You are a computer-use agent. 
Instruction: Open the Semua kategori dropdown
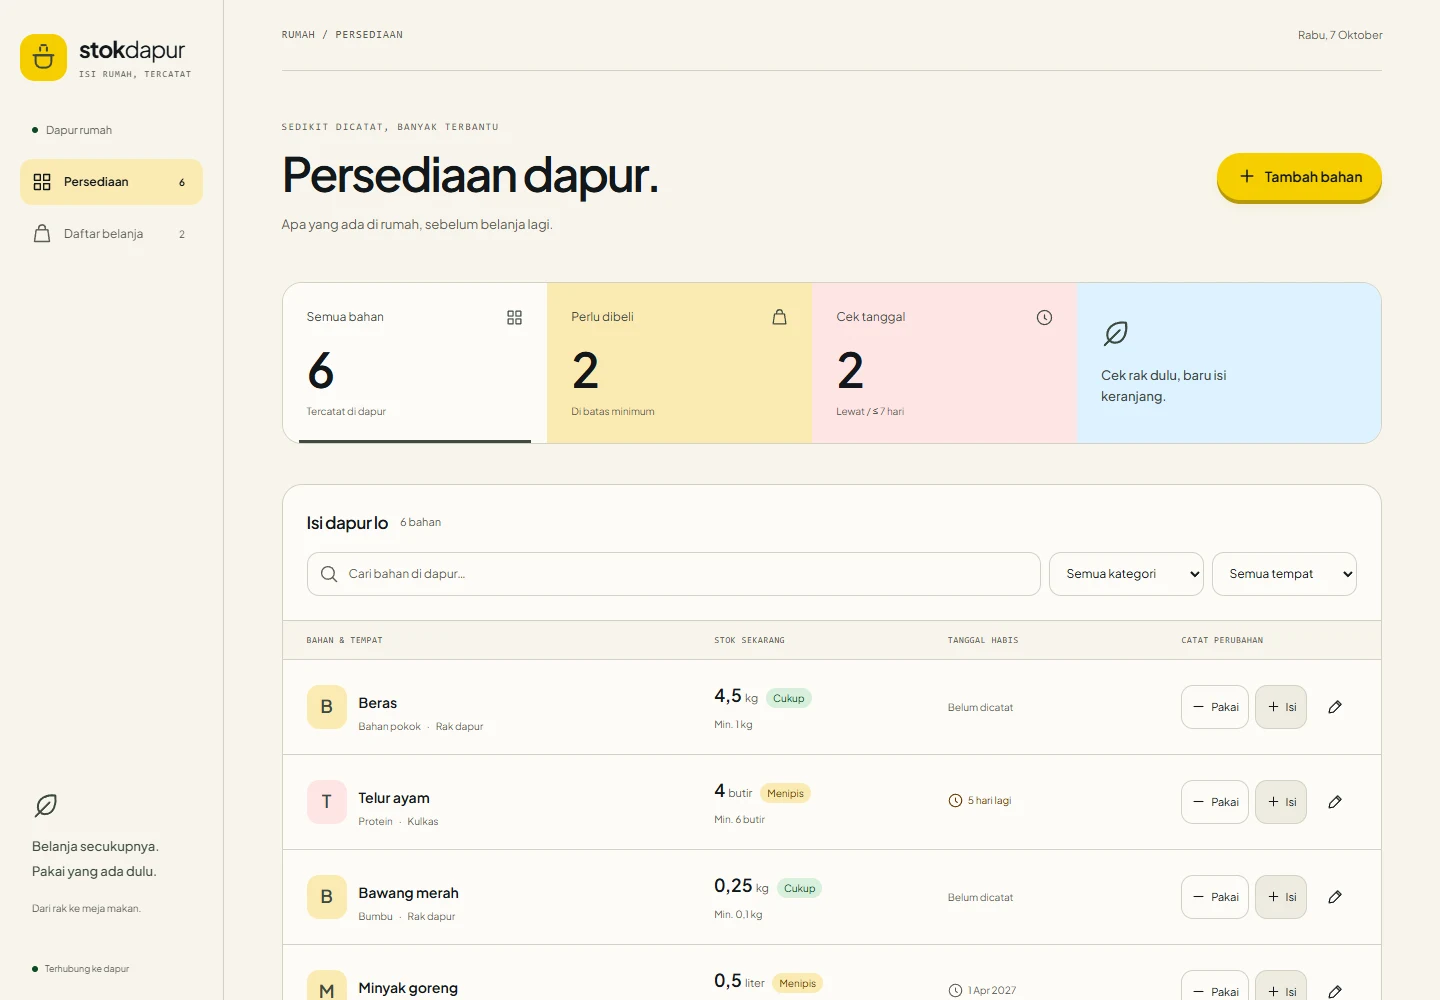(x=1126, y=574)
